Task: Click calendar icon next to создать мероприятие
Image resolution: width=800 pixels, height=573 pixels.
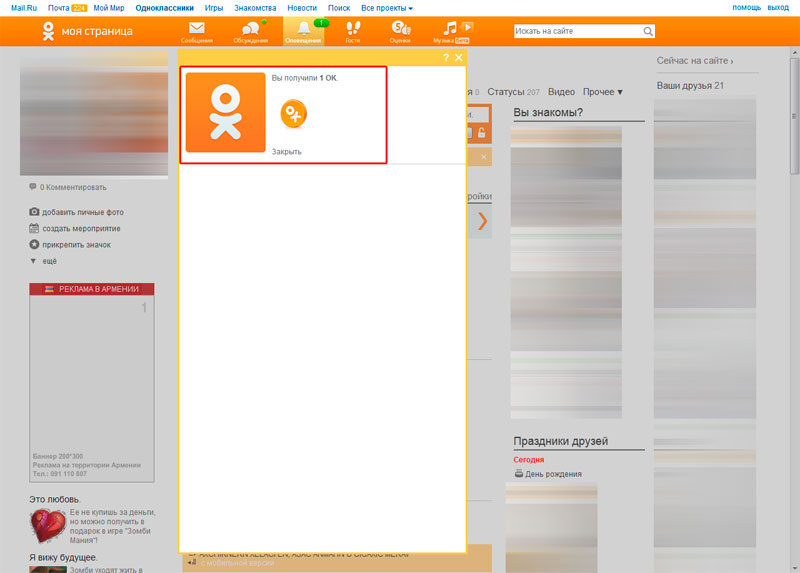Action: (34, 228)
